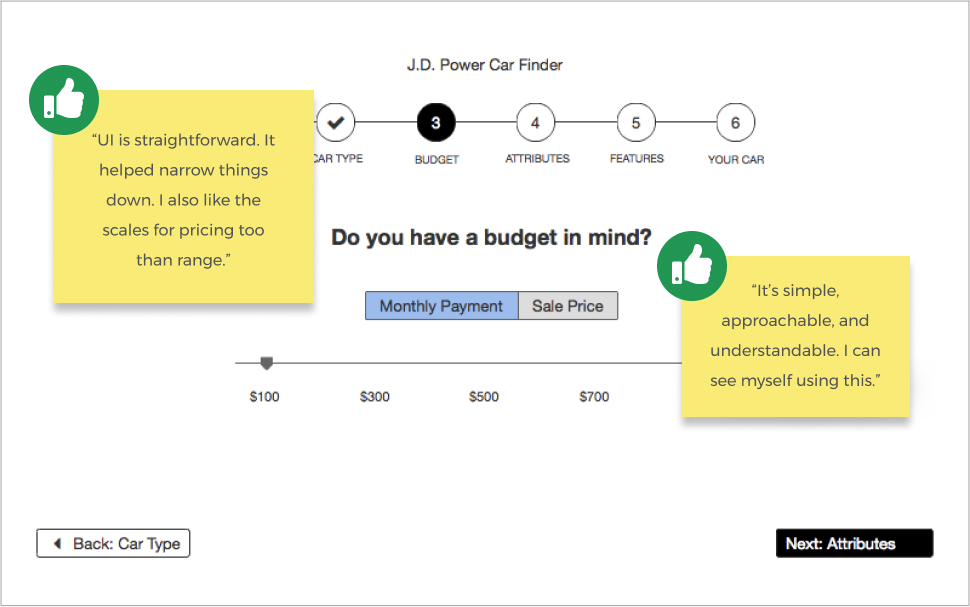Image resolution: width=970 pixels, height=607 pixels.
Task: Jump to step 5 Features circle
Action: [636, 123]
